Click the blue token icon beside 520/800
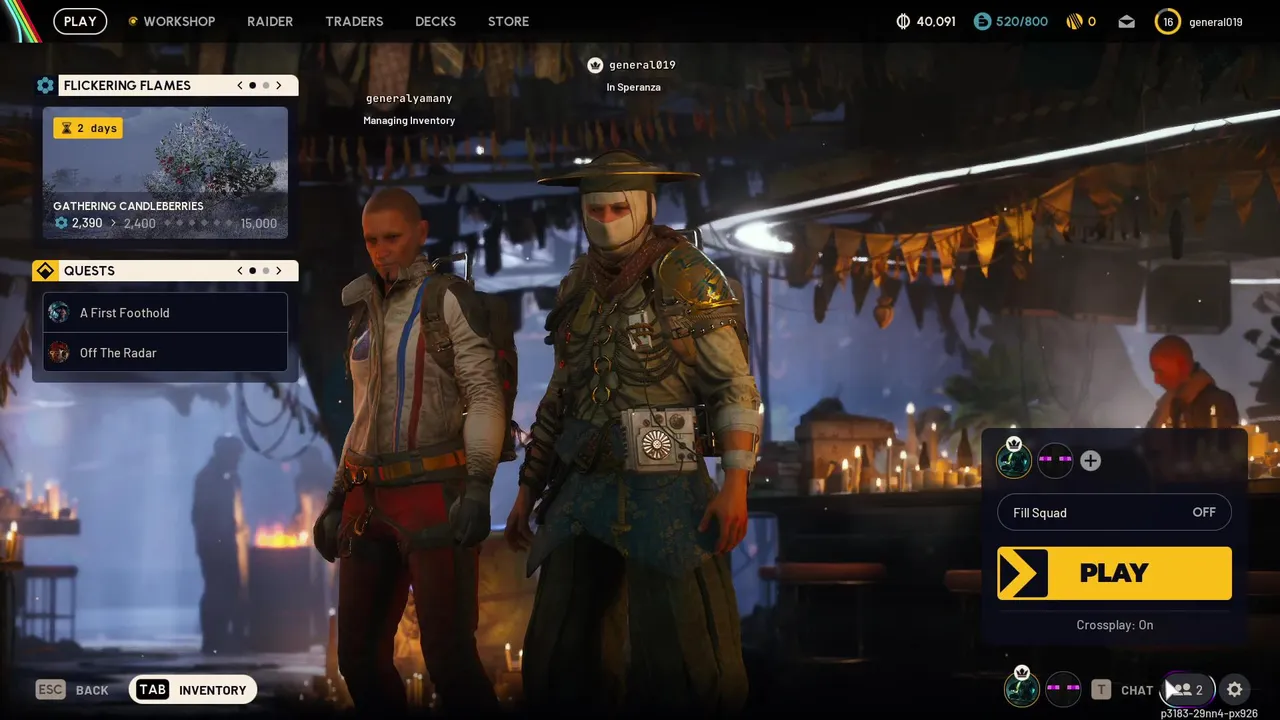Screen dimensions: 1280x720 [982, 21]
